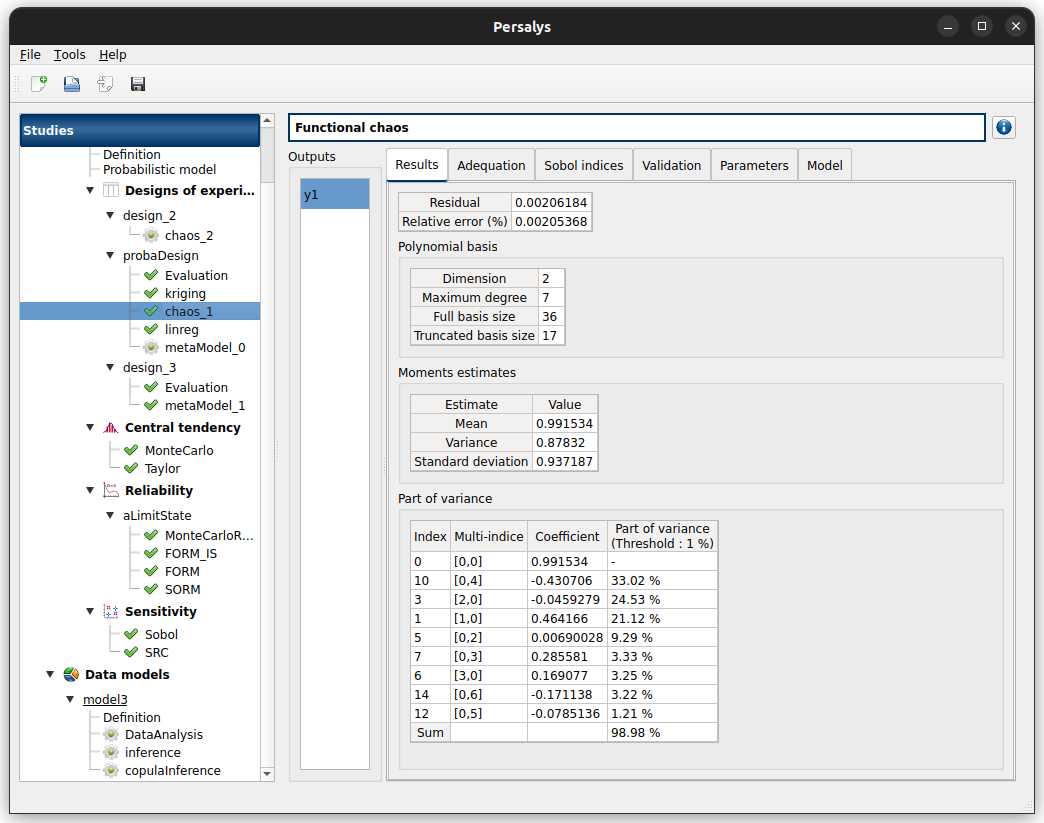
Task: Collapse the Designs of experiments node
Action: click(x=90, y=191)
